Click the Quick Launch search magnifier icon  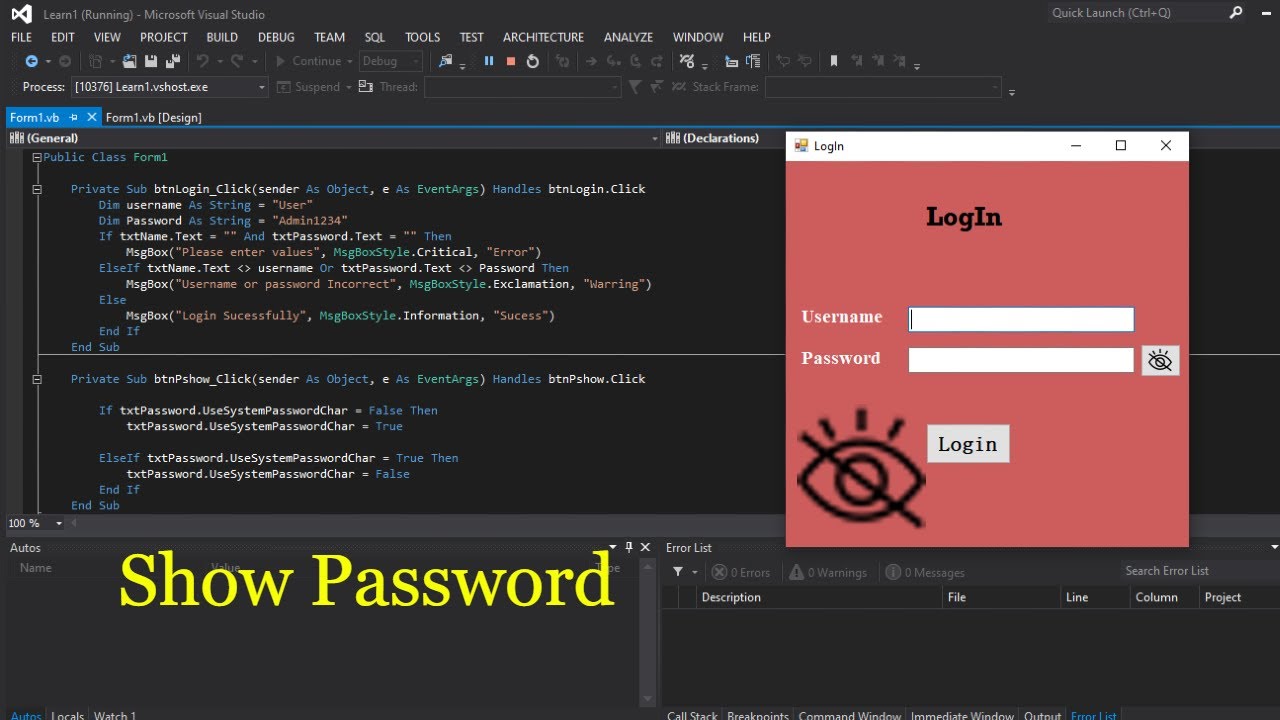pyautogui.click(x=1236, y=13)
